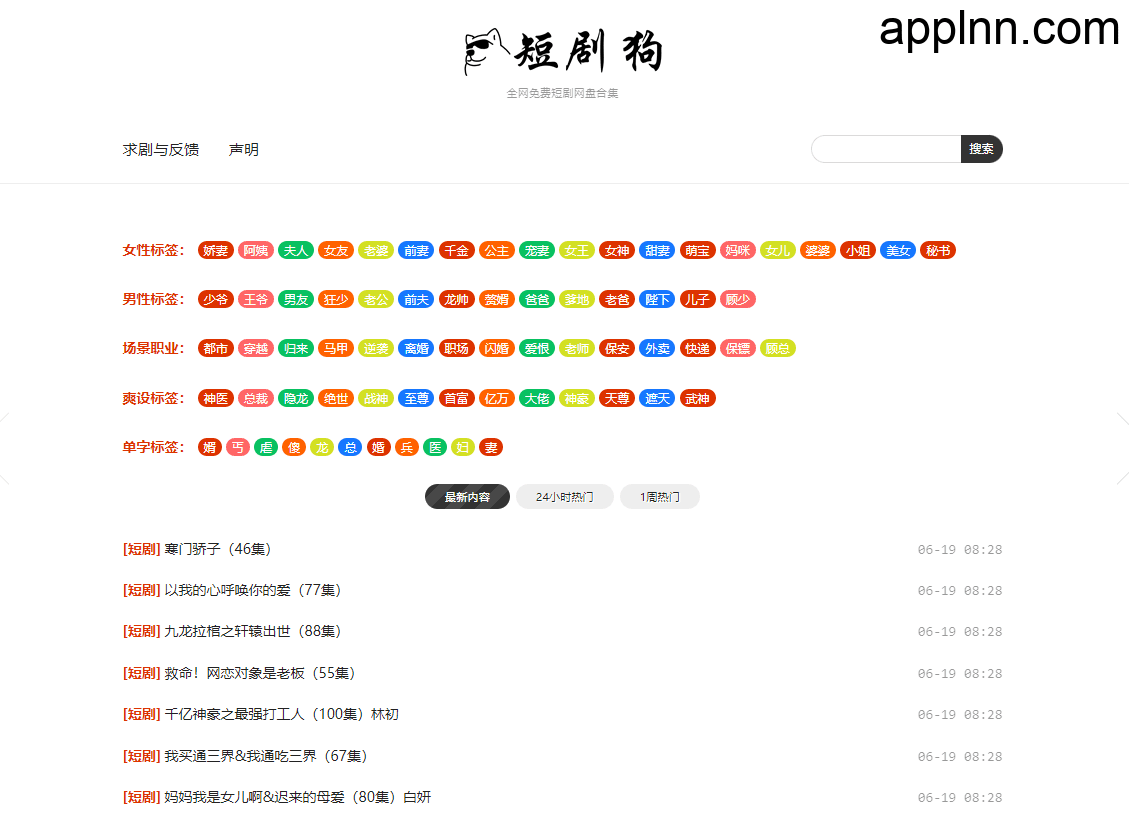Select the 武神 tag

[697, 398]
